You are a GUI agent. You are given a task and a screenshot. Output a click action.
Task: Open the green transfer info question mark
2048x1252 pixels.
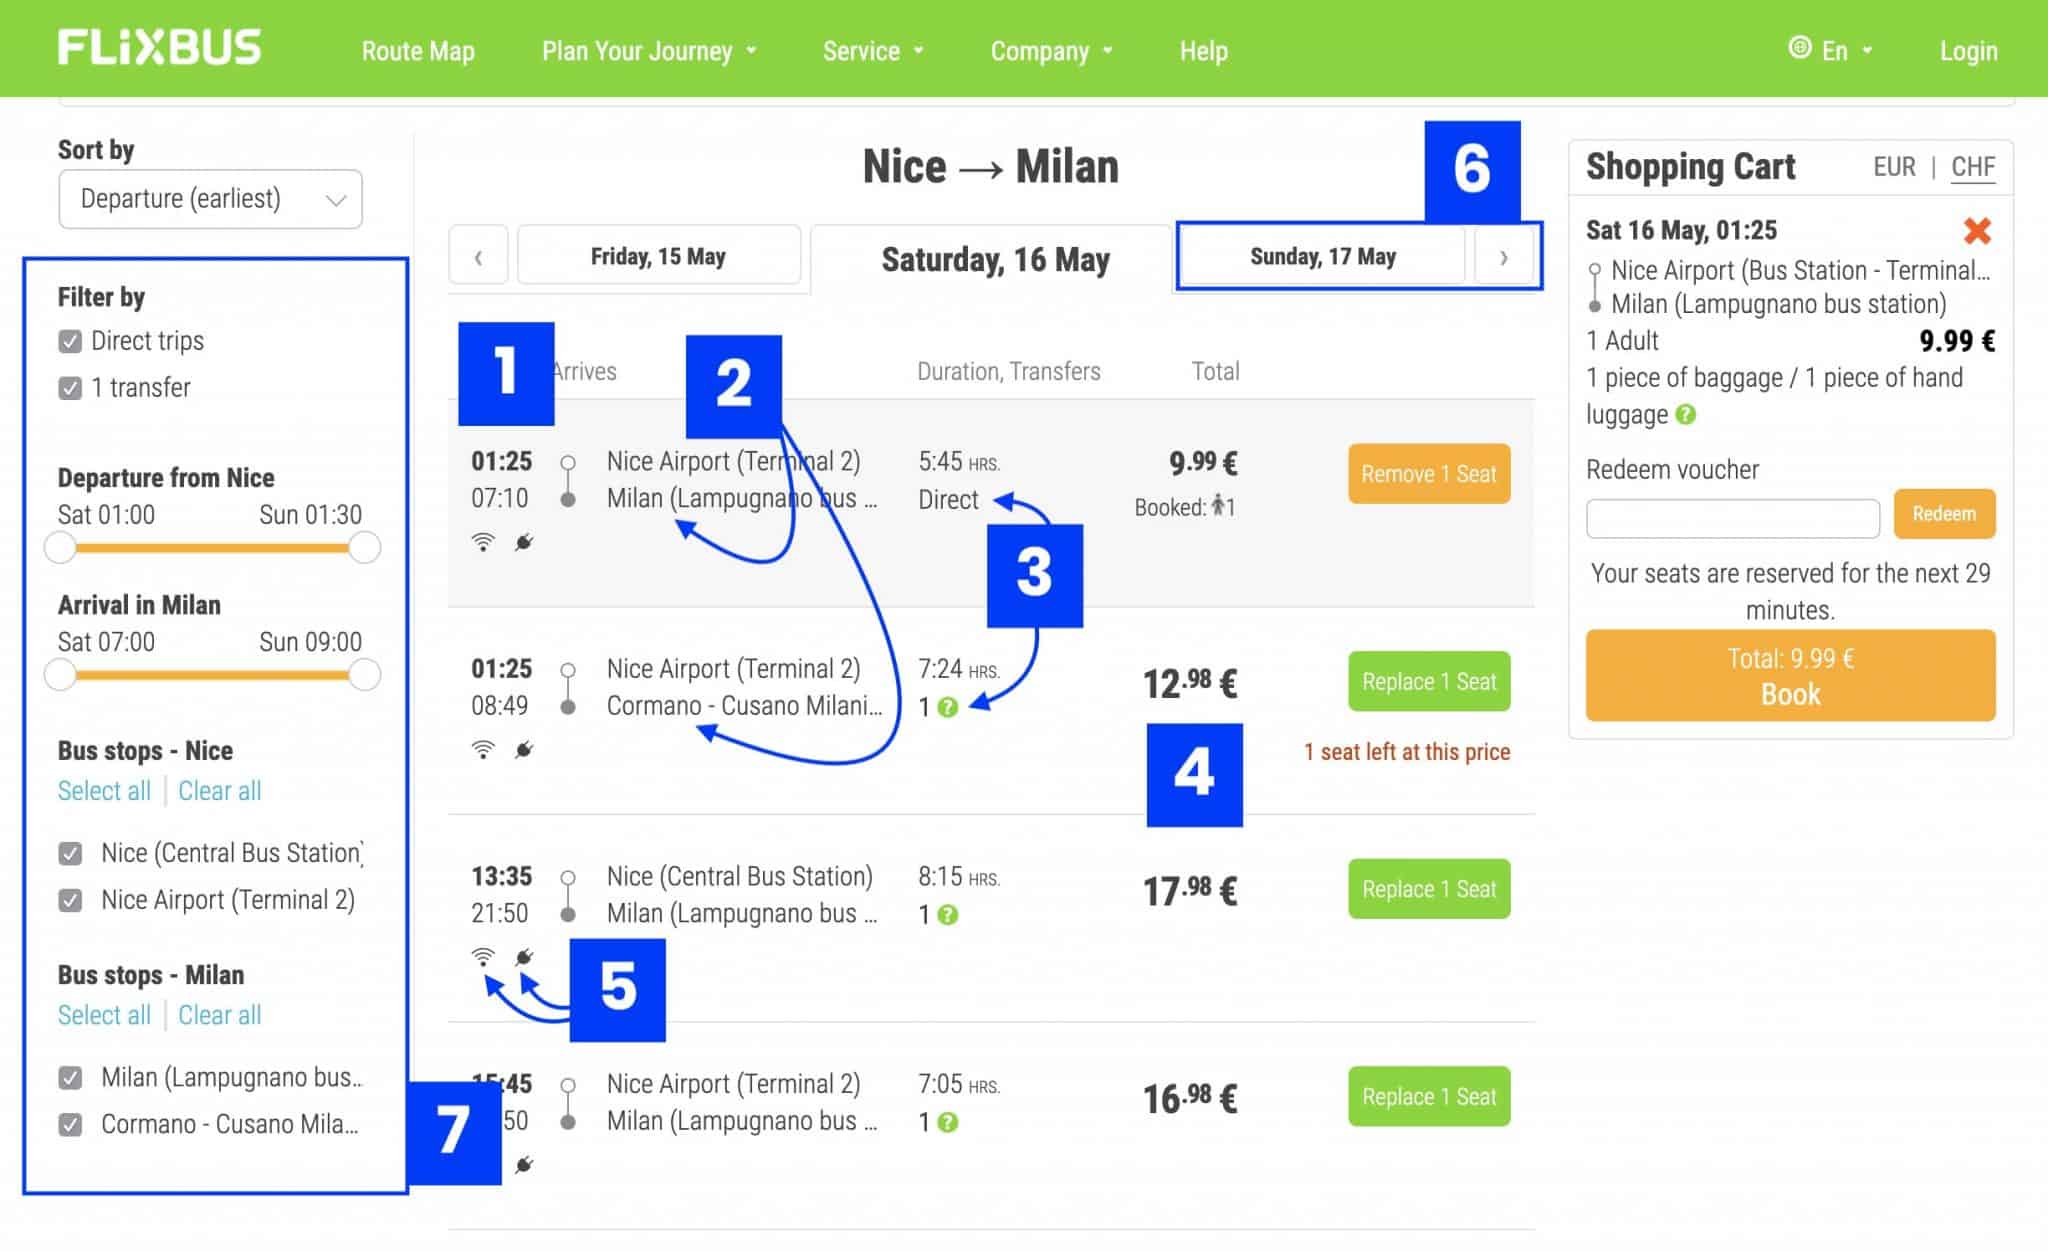click(946, 707)
